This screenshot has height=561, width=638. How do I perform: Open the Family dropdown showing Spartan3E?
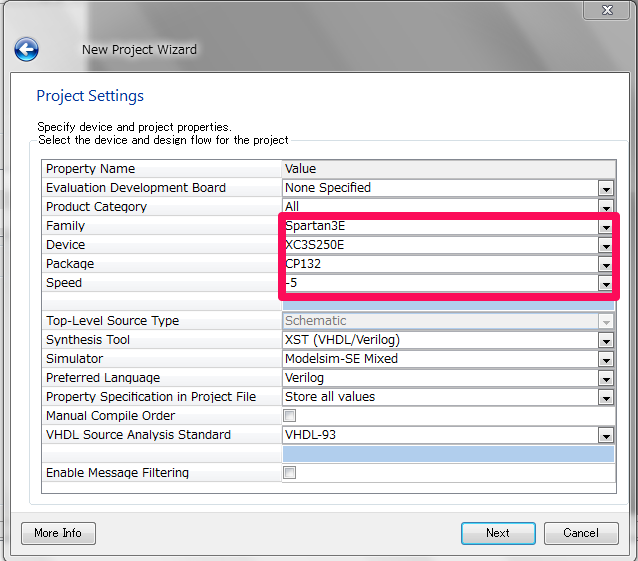click(x=605, y=226)
